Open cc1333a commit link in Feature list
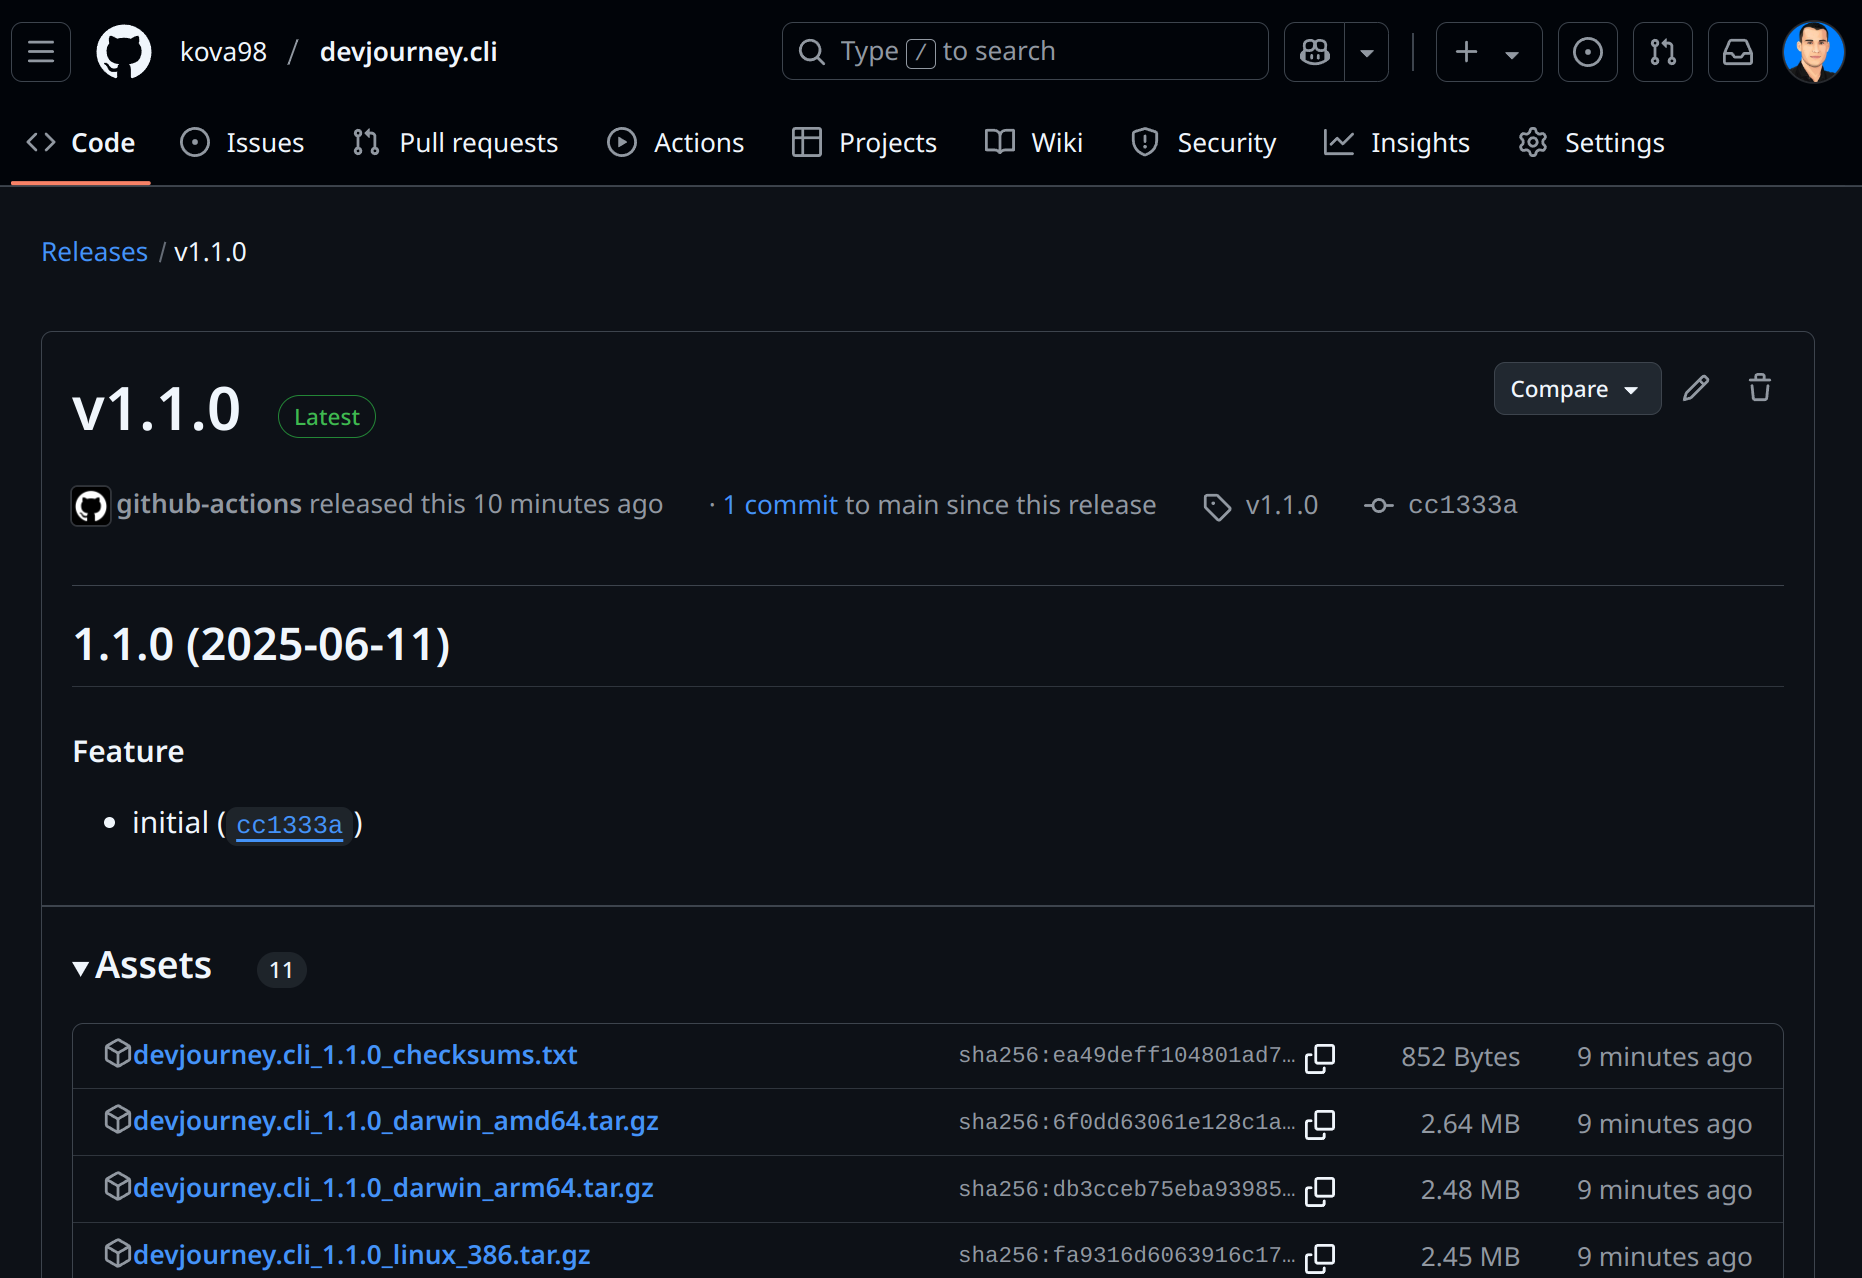 tap(289, 825)
